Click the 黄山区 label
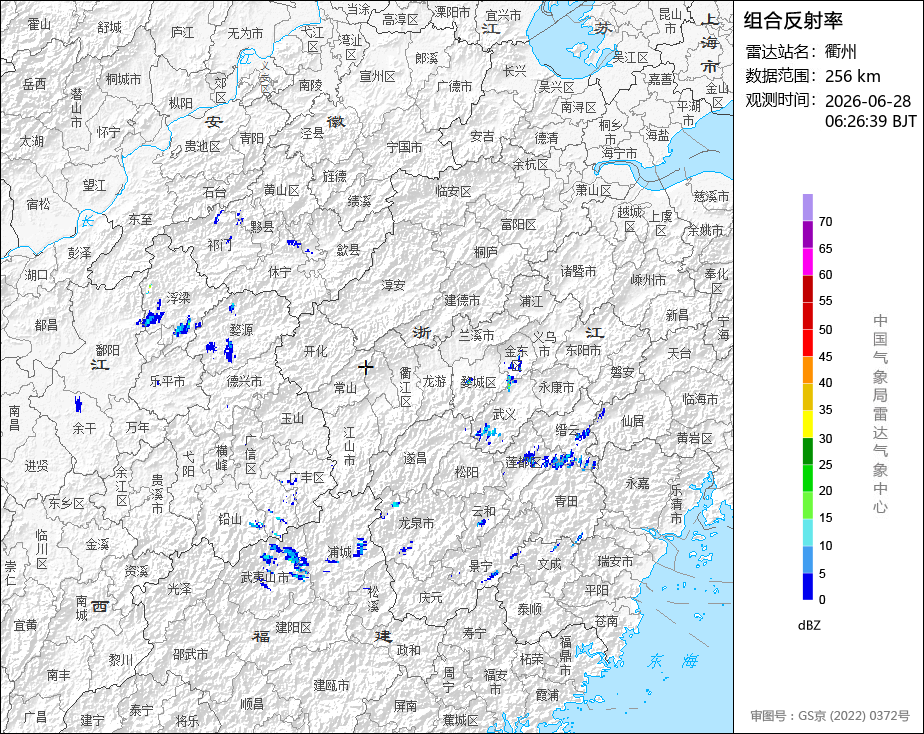The width and height of the screenshot is (924, 734). tap(281, 190)
